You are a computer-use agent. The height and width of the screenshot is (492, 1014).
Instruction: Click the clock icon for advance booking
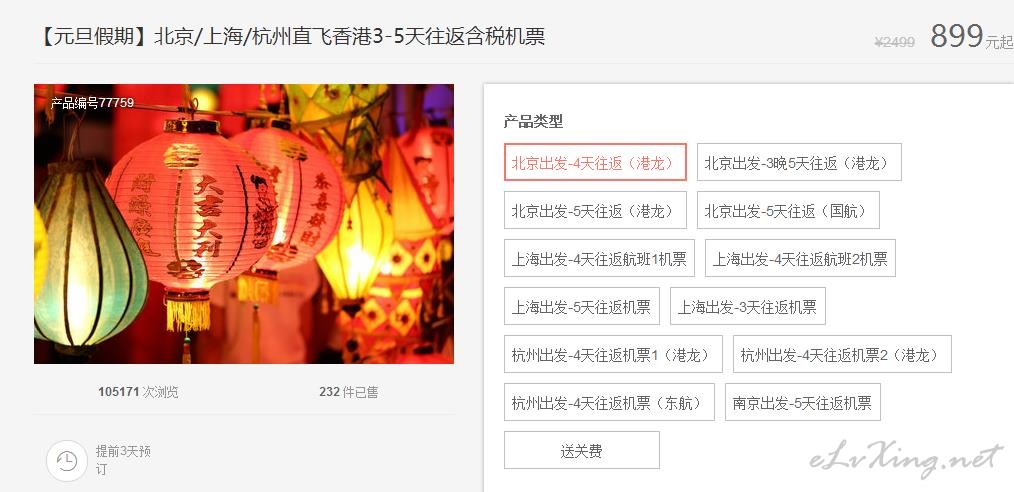coord(67,461)
